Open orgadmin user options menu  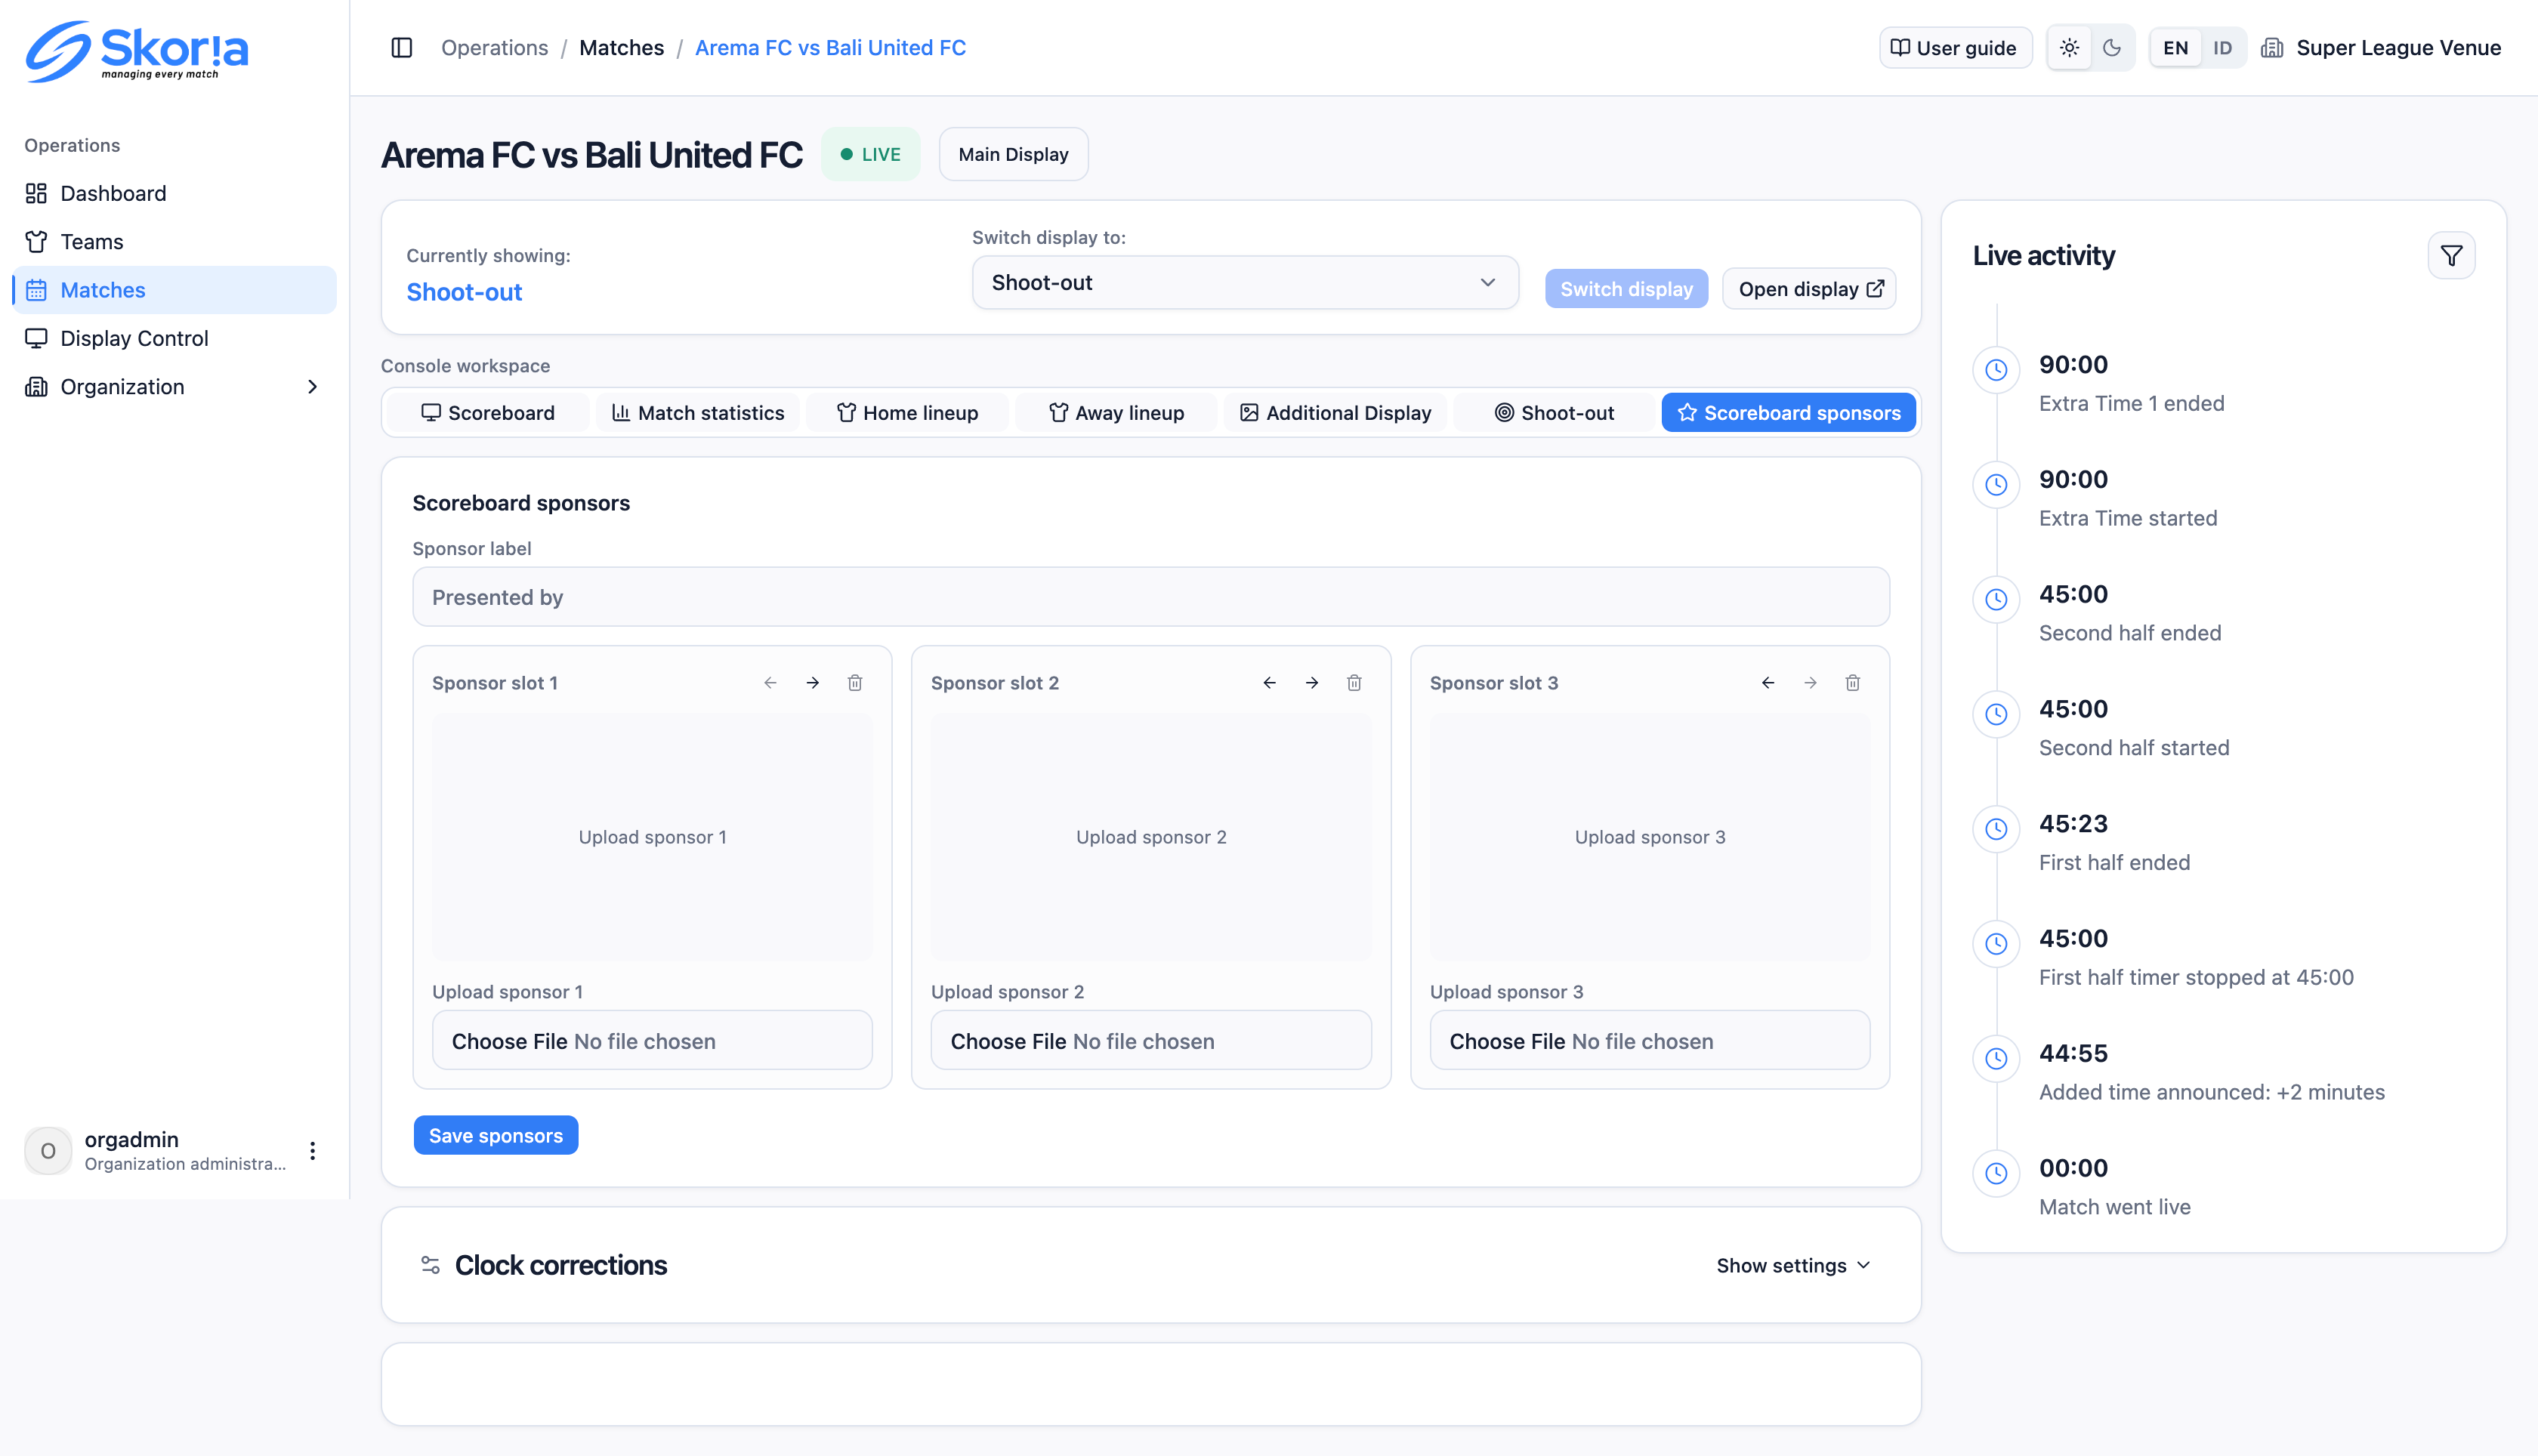[x=313, y=1150]
